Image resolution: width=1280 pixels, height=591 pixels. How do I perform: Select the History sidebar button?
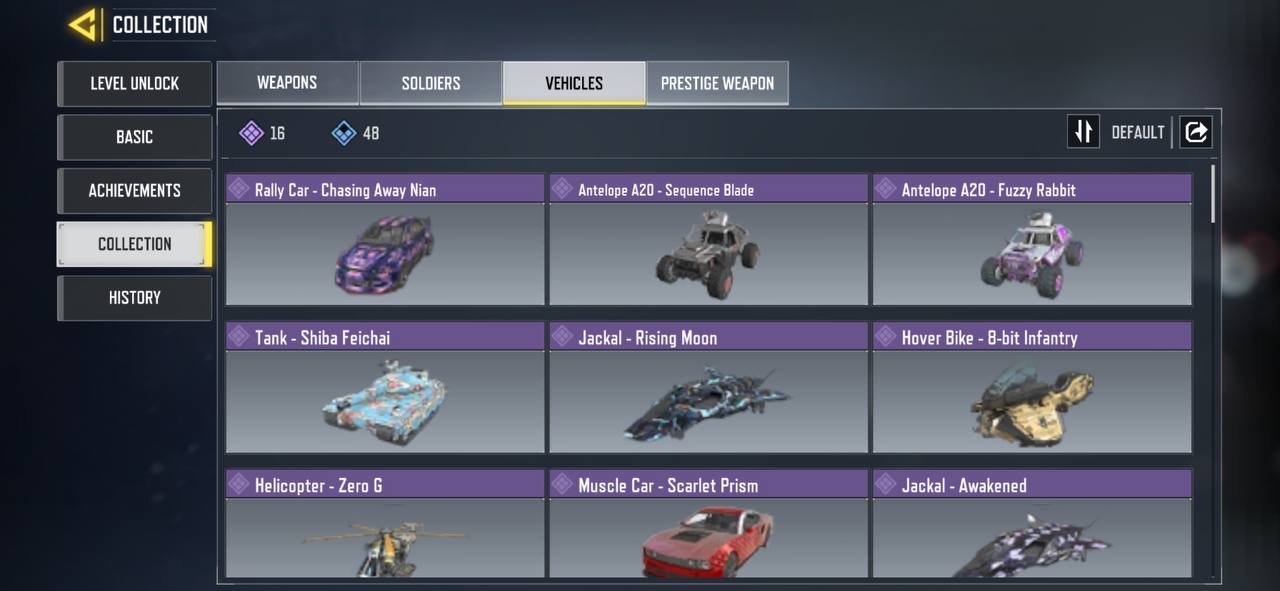click(134, 297)
